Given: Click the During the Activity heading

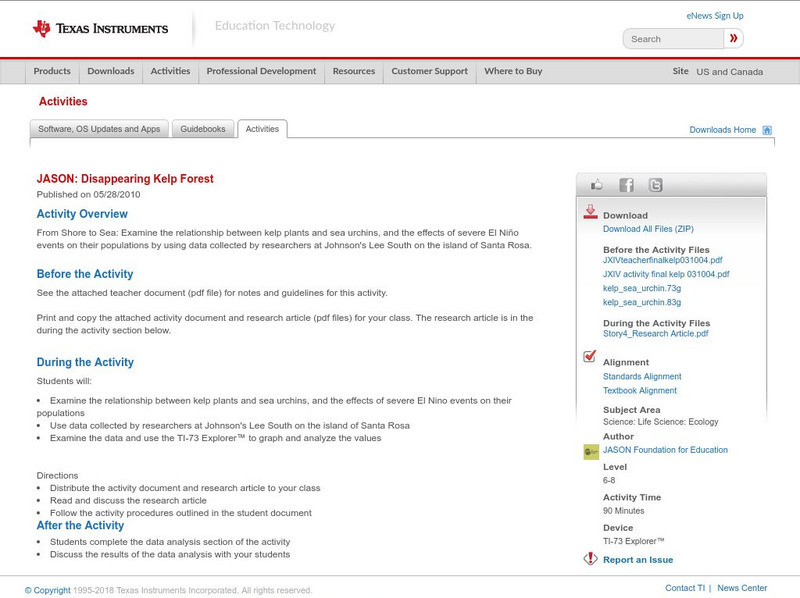Looking at the screenshot, I should [x=85, y=362].
